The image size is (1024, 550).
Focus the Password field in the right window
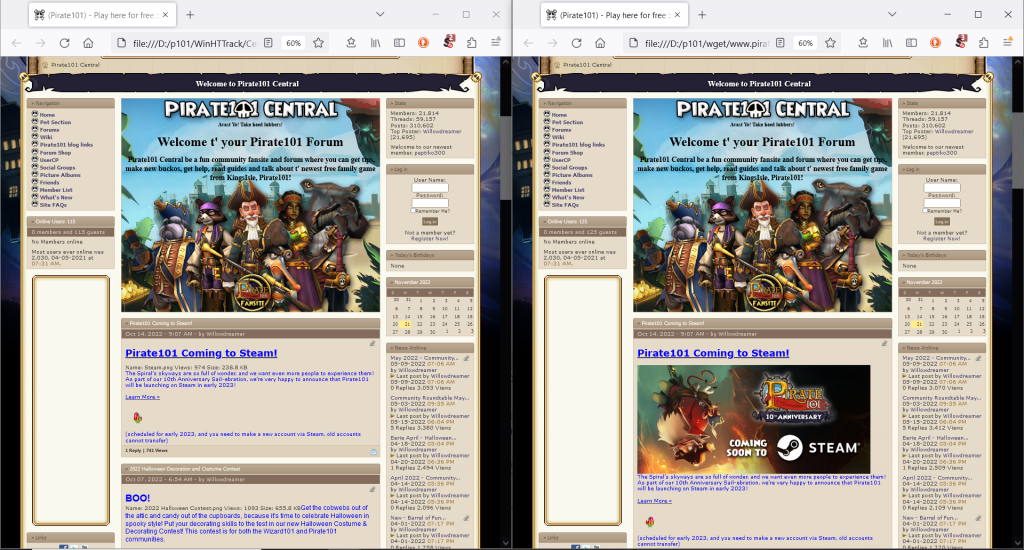point(942,202)
